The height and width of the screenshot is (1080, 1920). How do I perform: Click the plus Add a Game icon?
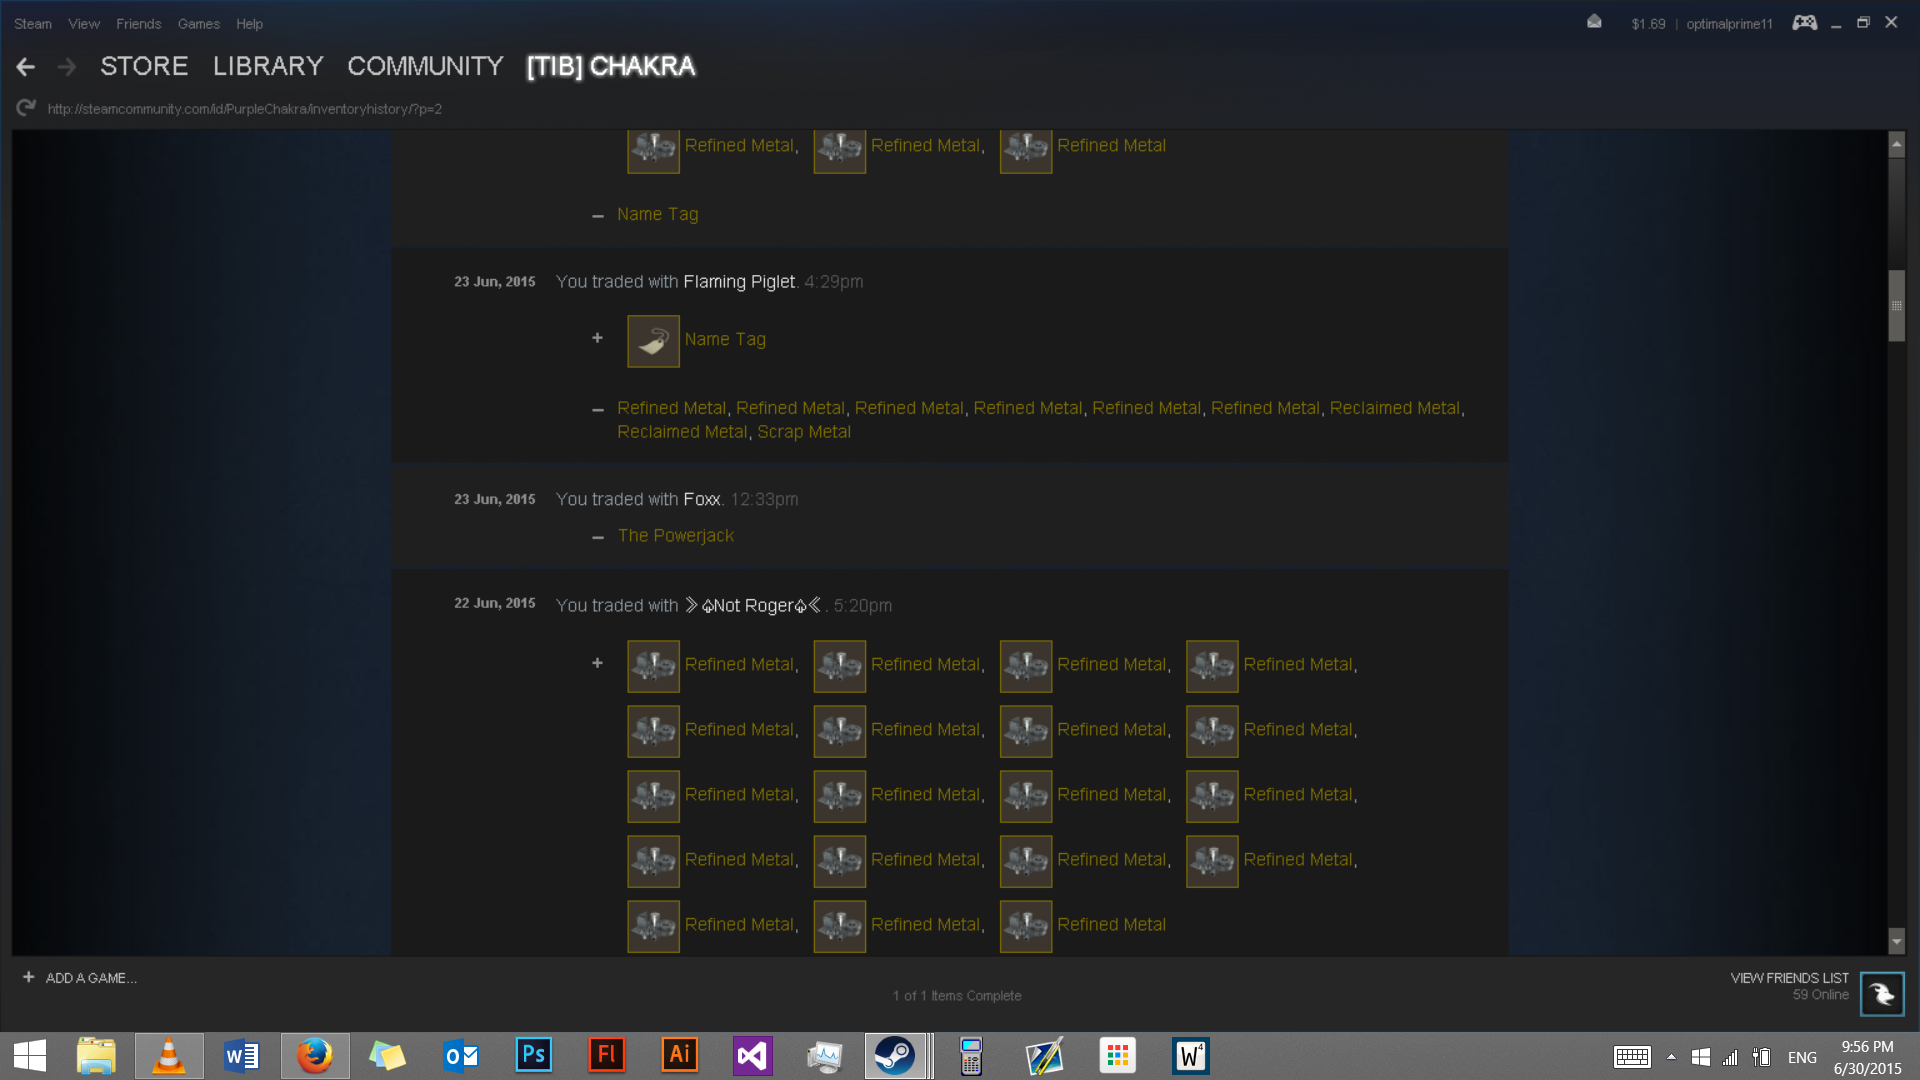[29, 977]
